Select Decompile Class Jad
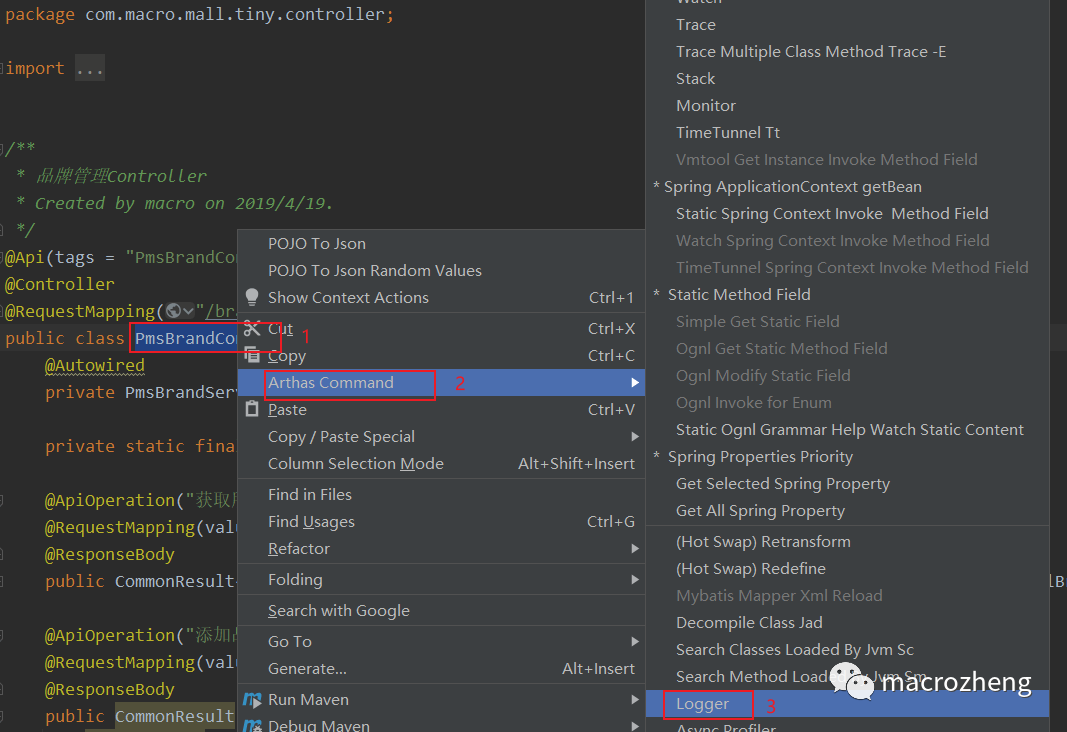This screenshot has height=732, width=1067. pos(847,622)
